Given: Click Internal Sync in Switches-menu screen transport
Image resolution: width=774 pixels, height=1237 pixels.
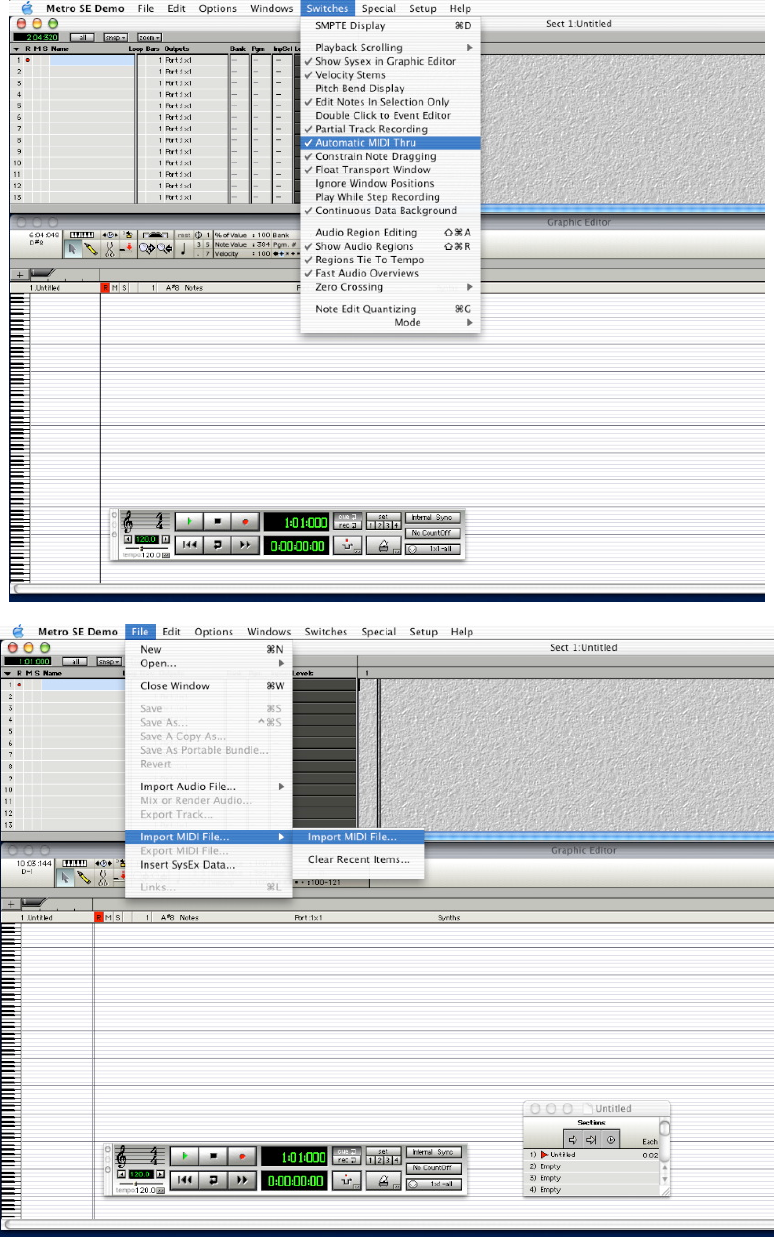Looking at the screenshot, I should pyautogui.click(x=432, y=517).
